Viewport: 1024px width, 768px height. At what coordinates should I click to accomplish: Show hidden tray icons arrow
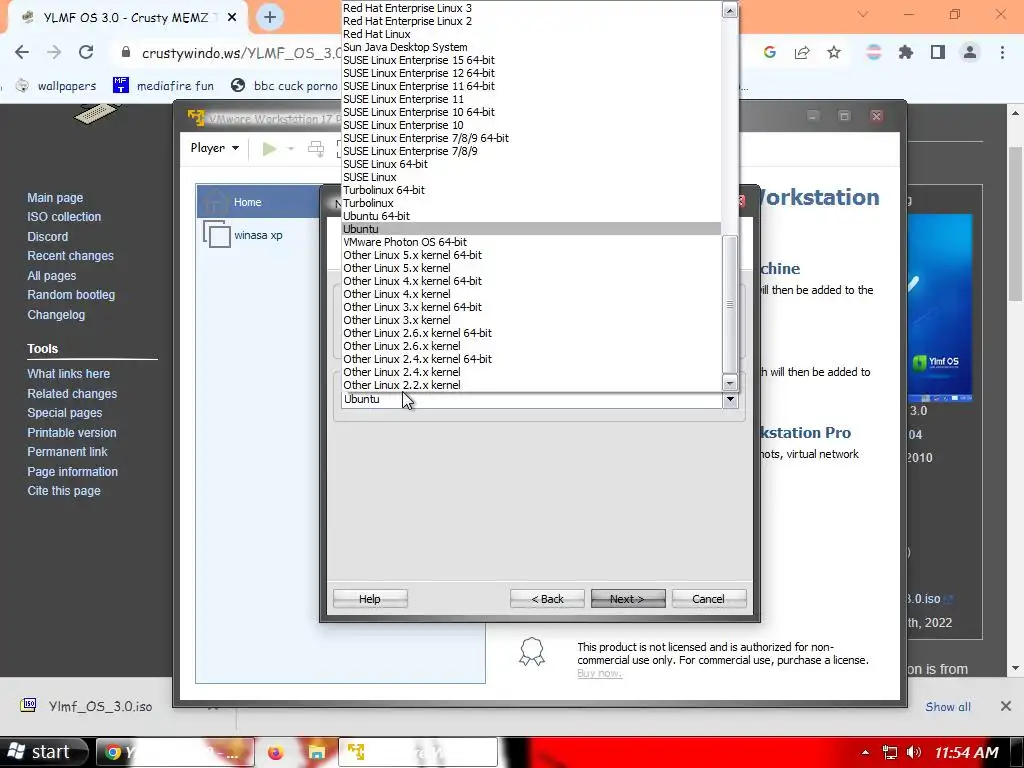click(x=865, y=752)
